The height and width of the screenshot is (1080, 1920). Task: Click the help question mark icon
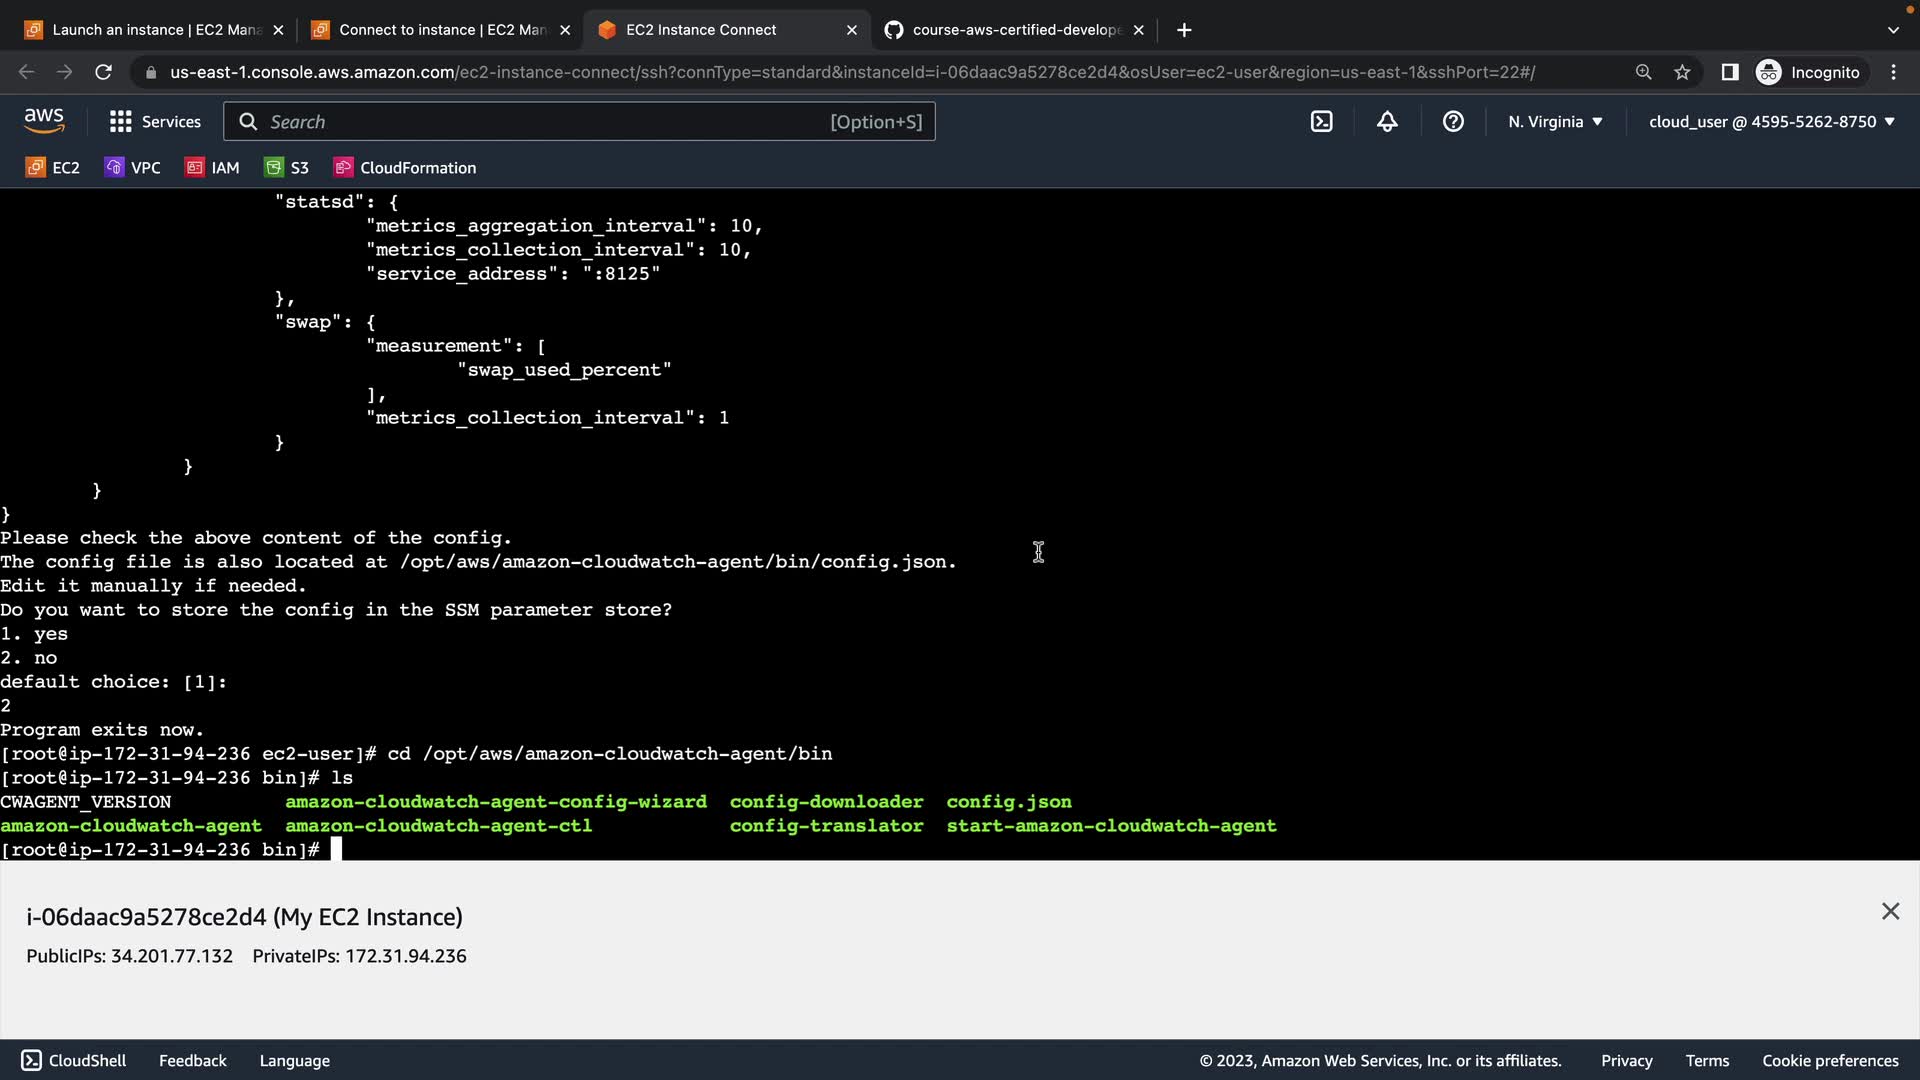[x=1453, y=122]
